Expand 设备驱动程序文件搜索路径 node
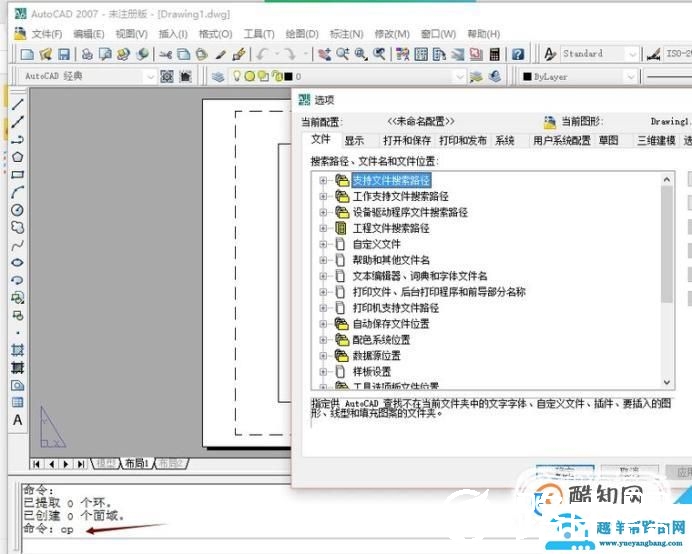Screen dimensions: 692x554 [x=323, y=212]
